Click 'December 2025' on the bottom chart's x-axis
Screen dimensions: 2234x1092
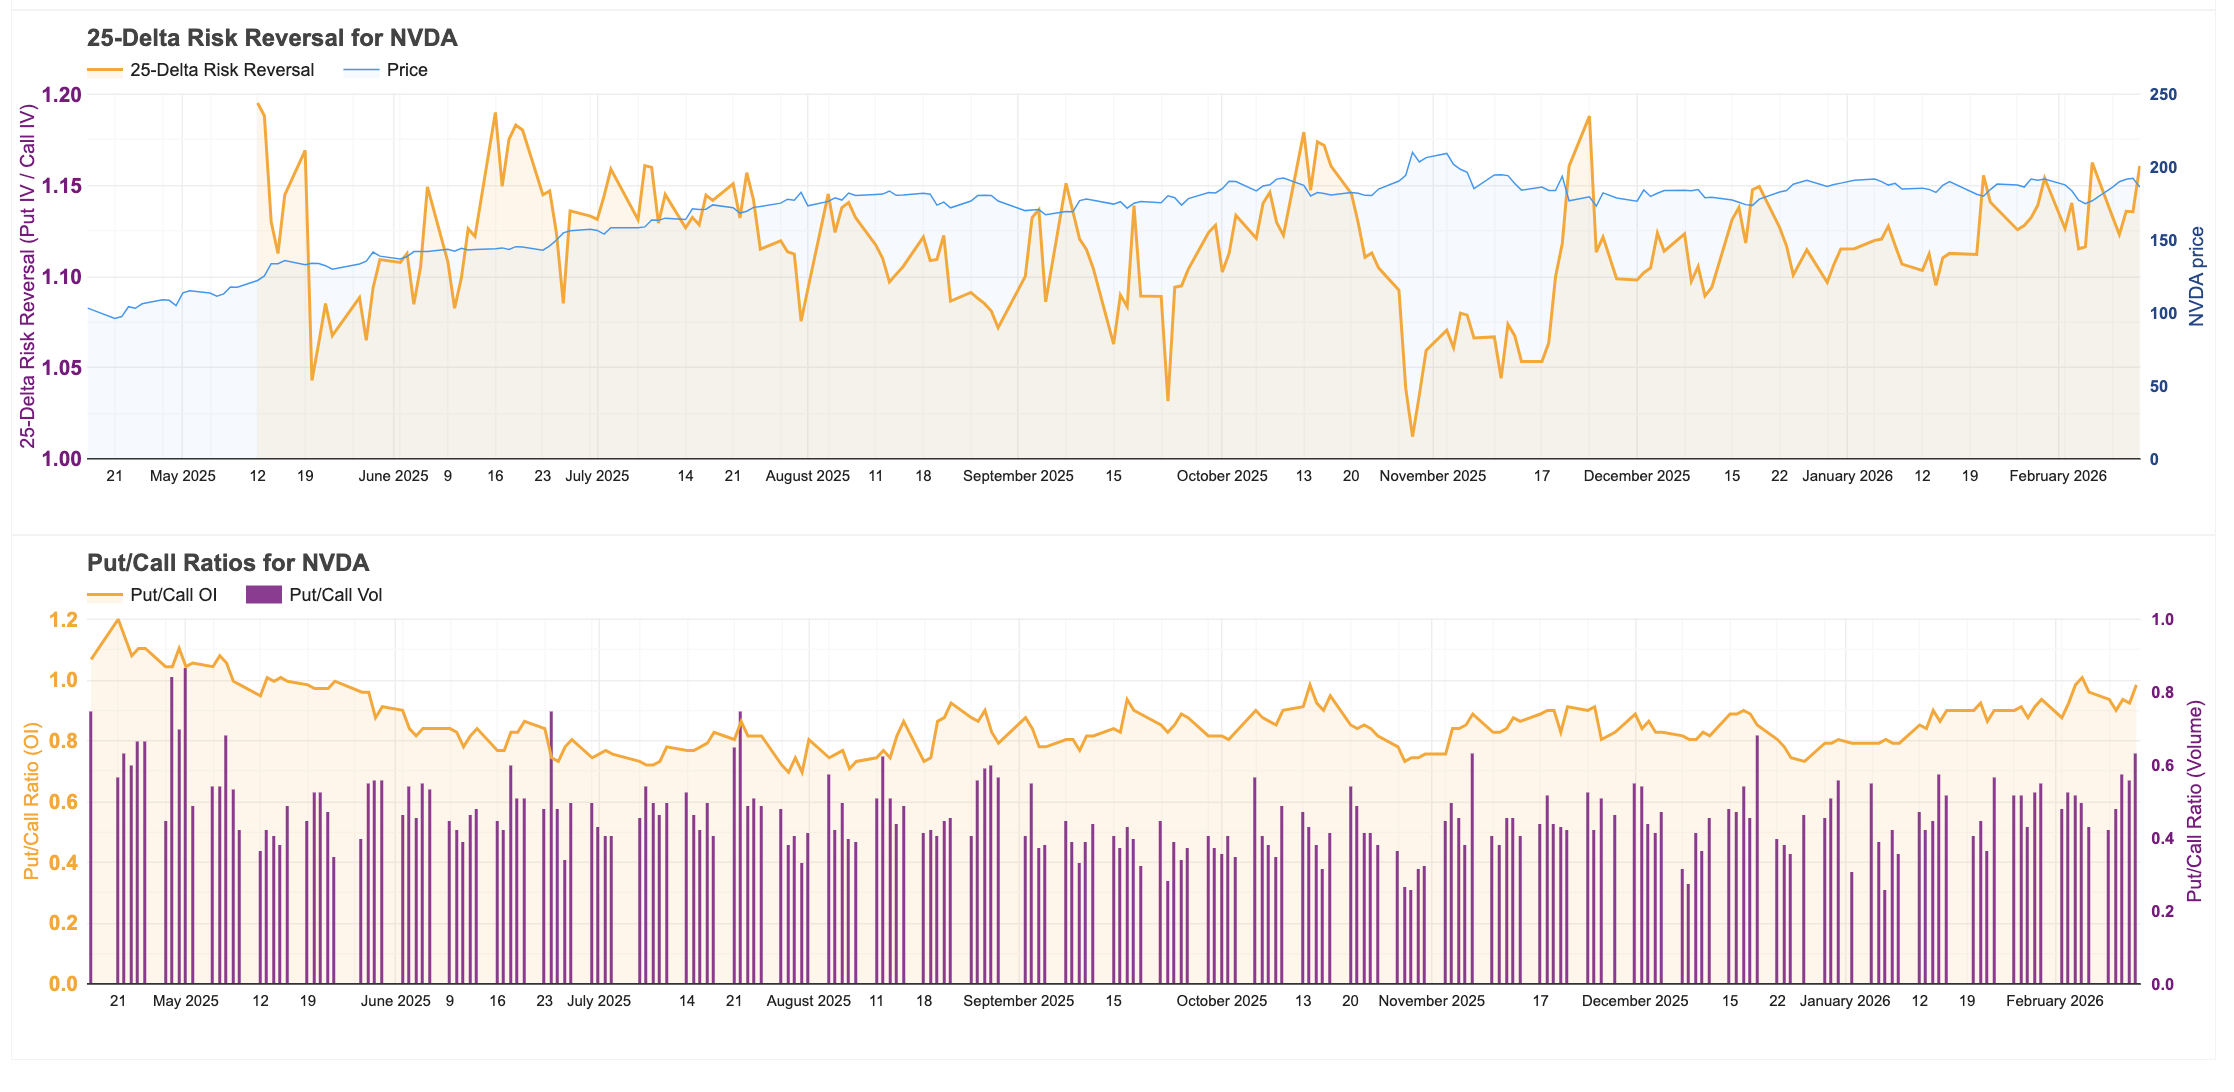(x=1634, y=1001)
